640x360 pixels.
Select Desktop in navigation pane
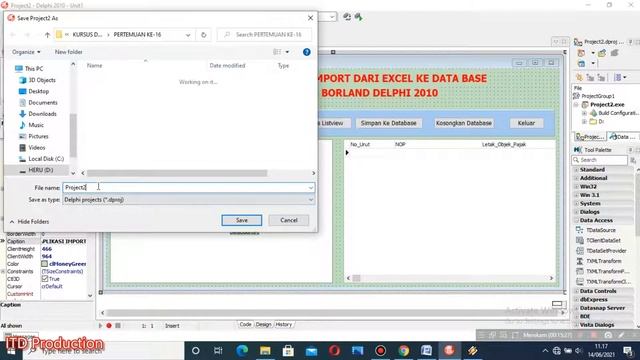coord(38,91)
